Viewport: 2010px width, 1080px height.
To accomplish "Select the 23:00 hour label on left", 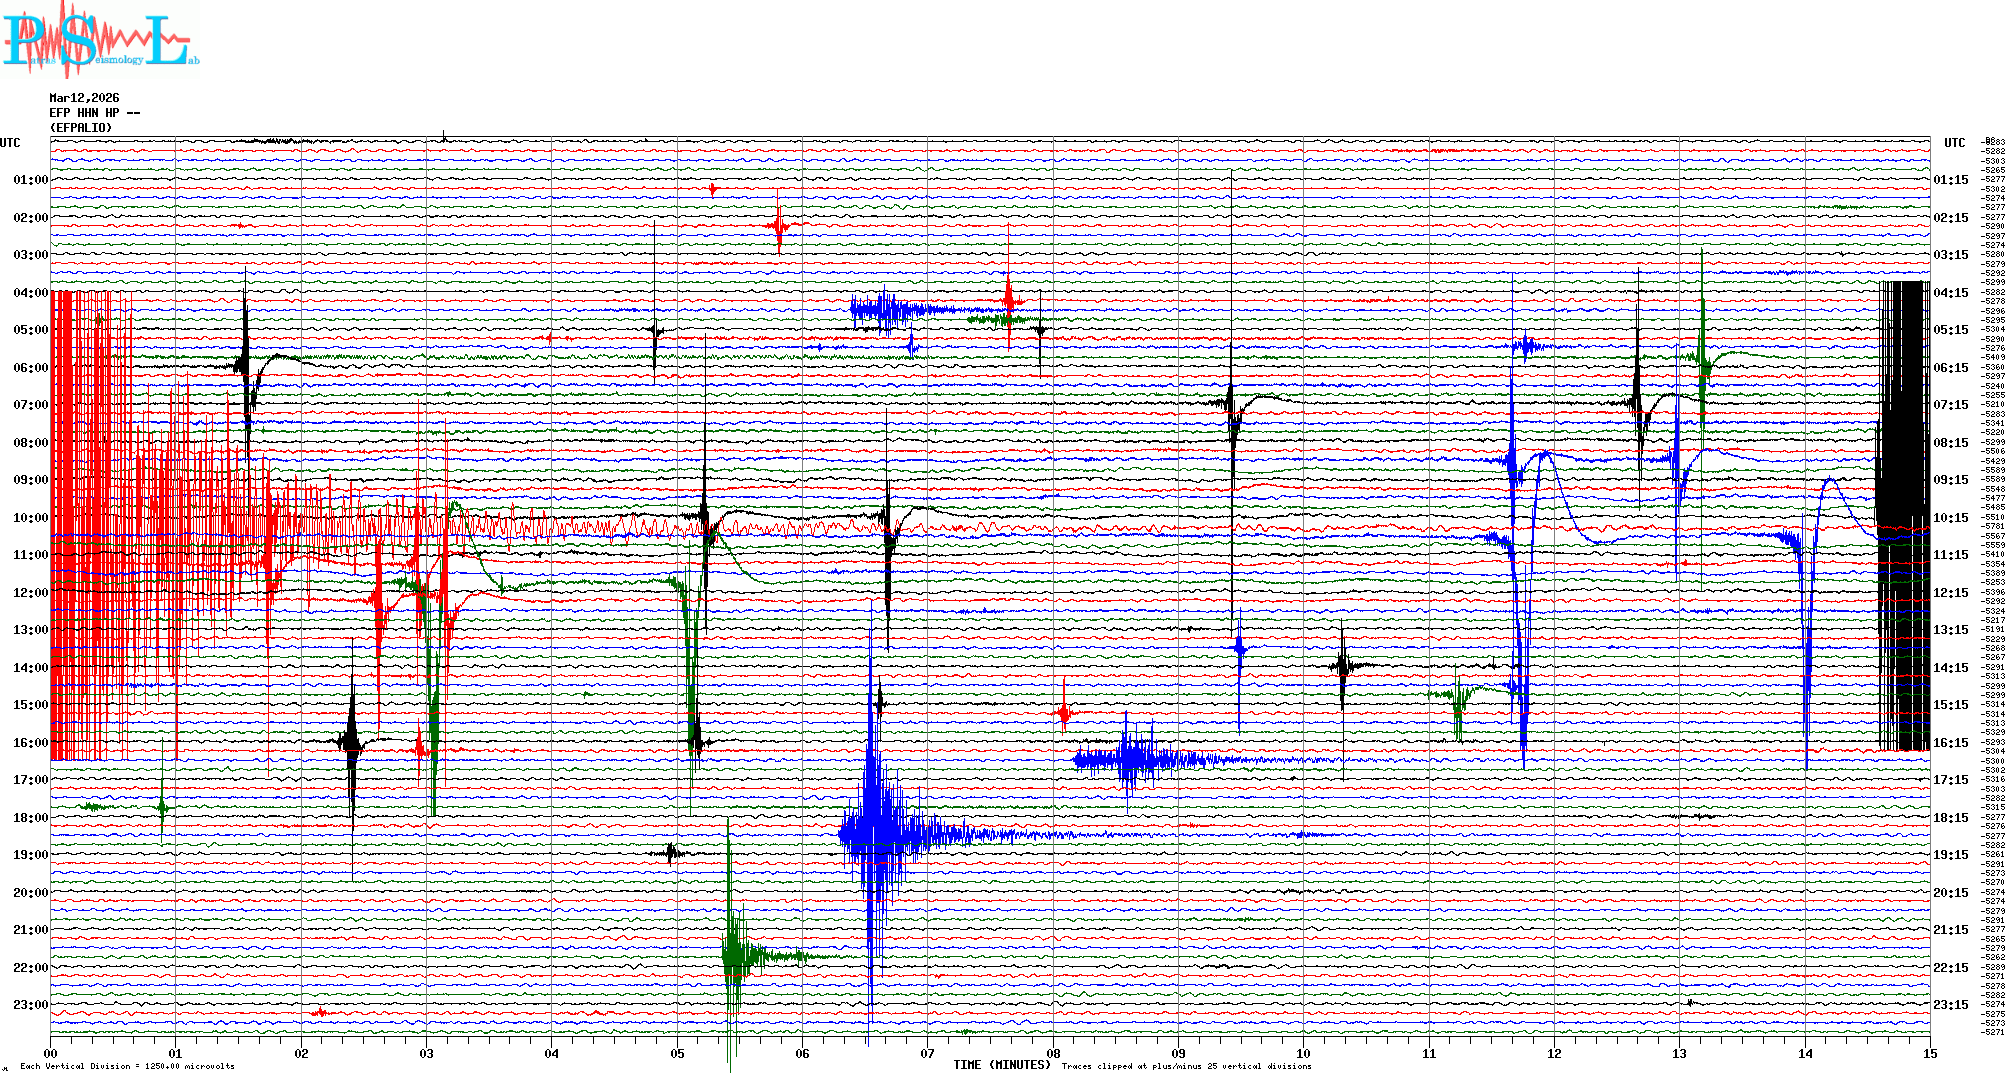I will click(x=30, y=1005).
